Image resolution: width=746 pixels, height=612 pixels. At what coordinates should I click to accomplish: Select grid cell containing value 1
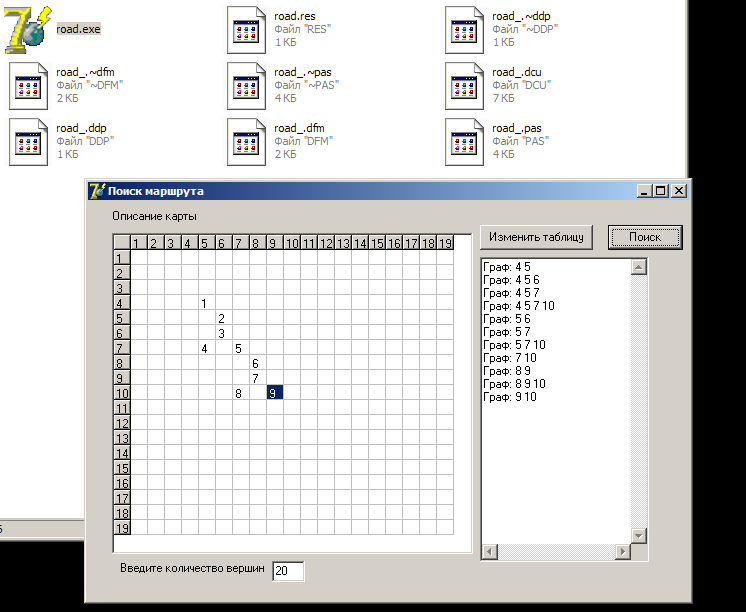pos(207,303)
